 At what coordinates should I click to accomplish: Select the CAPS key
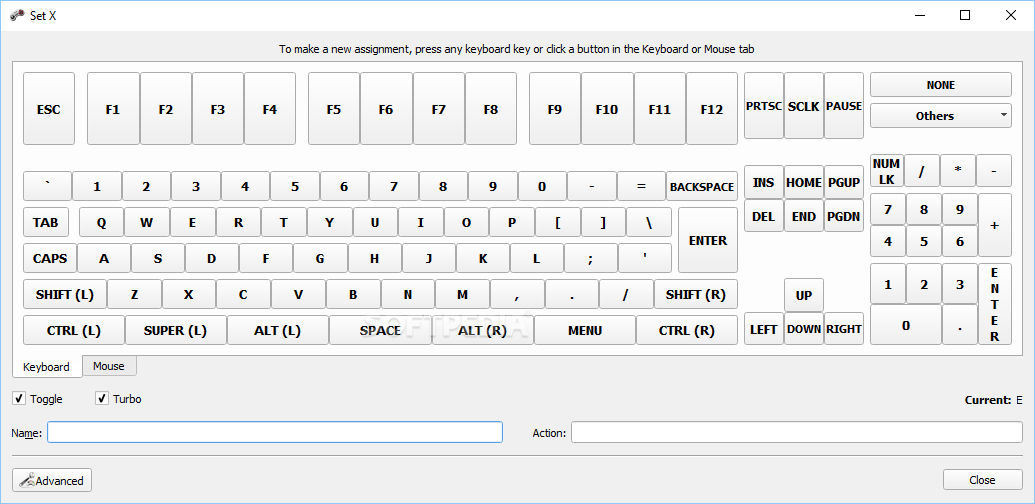click(x=50, y=259)
